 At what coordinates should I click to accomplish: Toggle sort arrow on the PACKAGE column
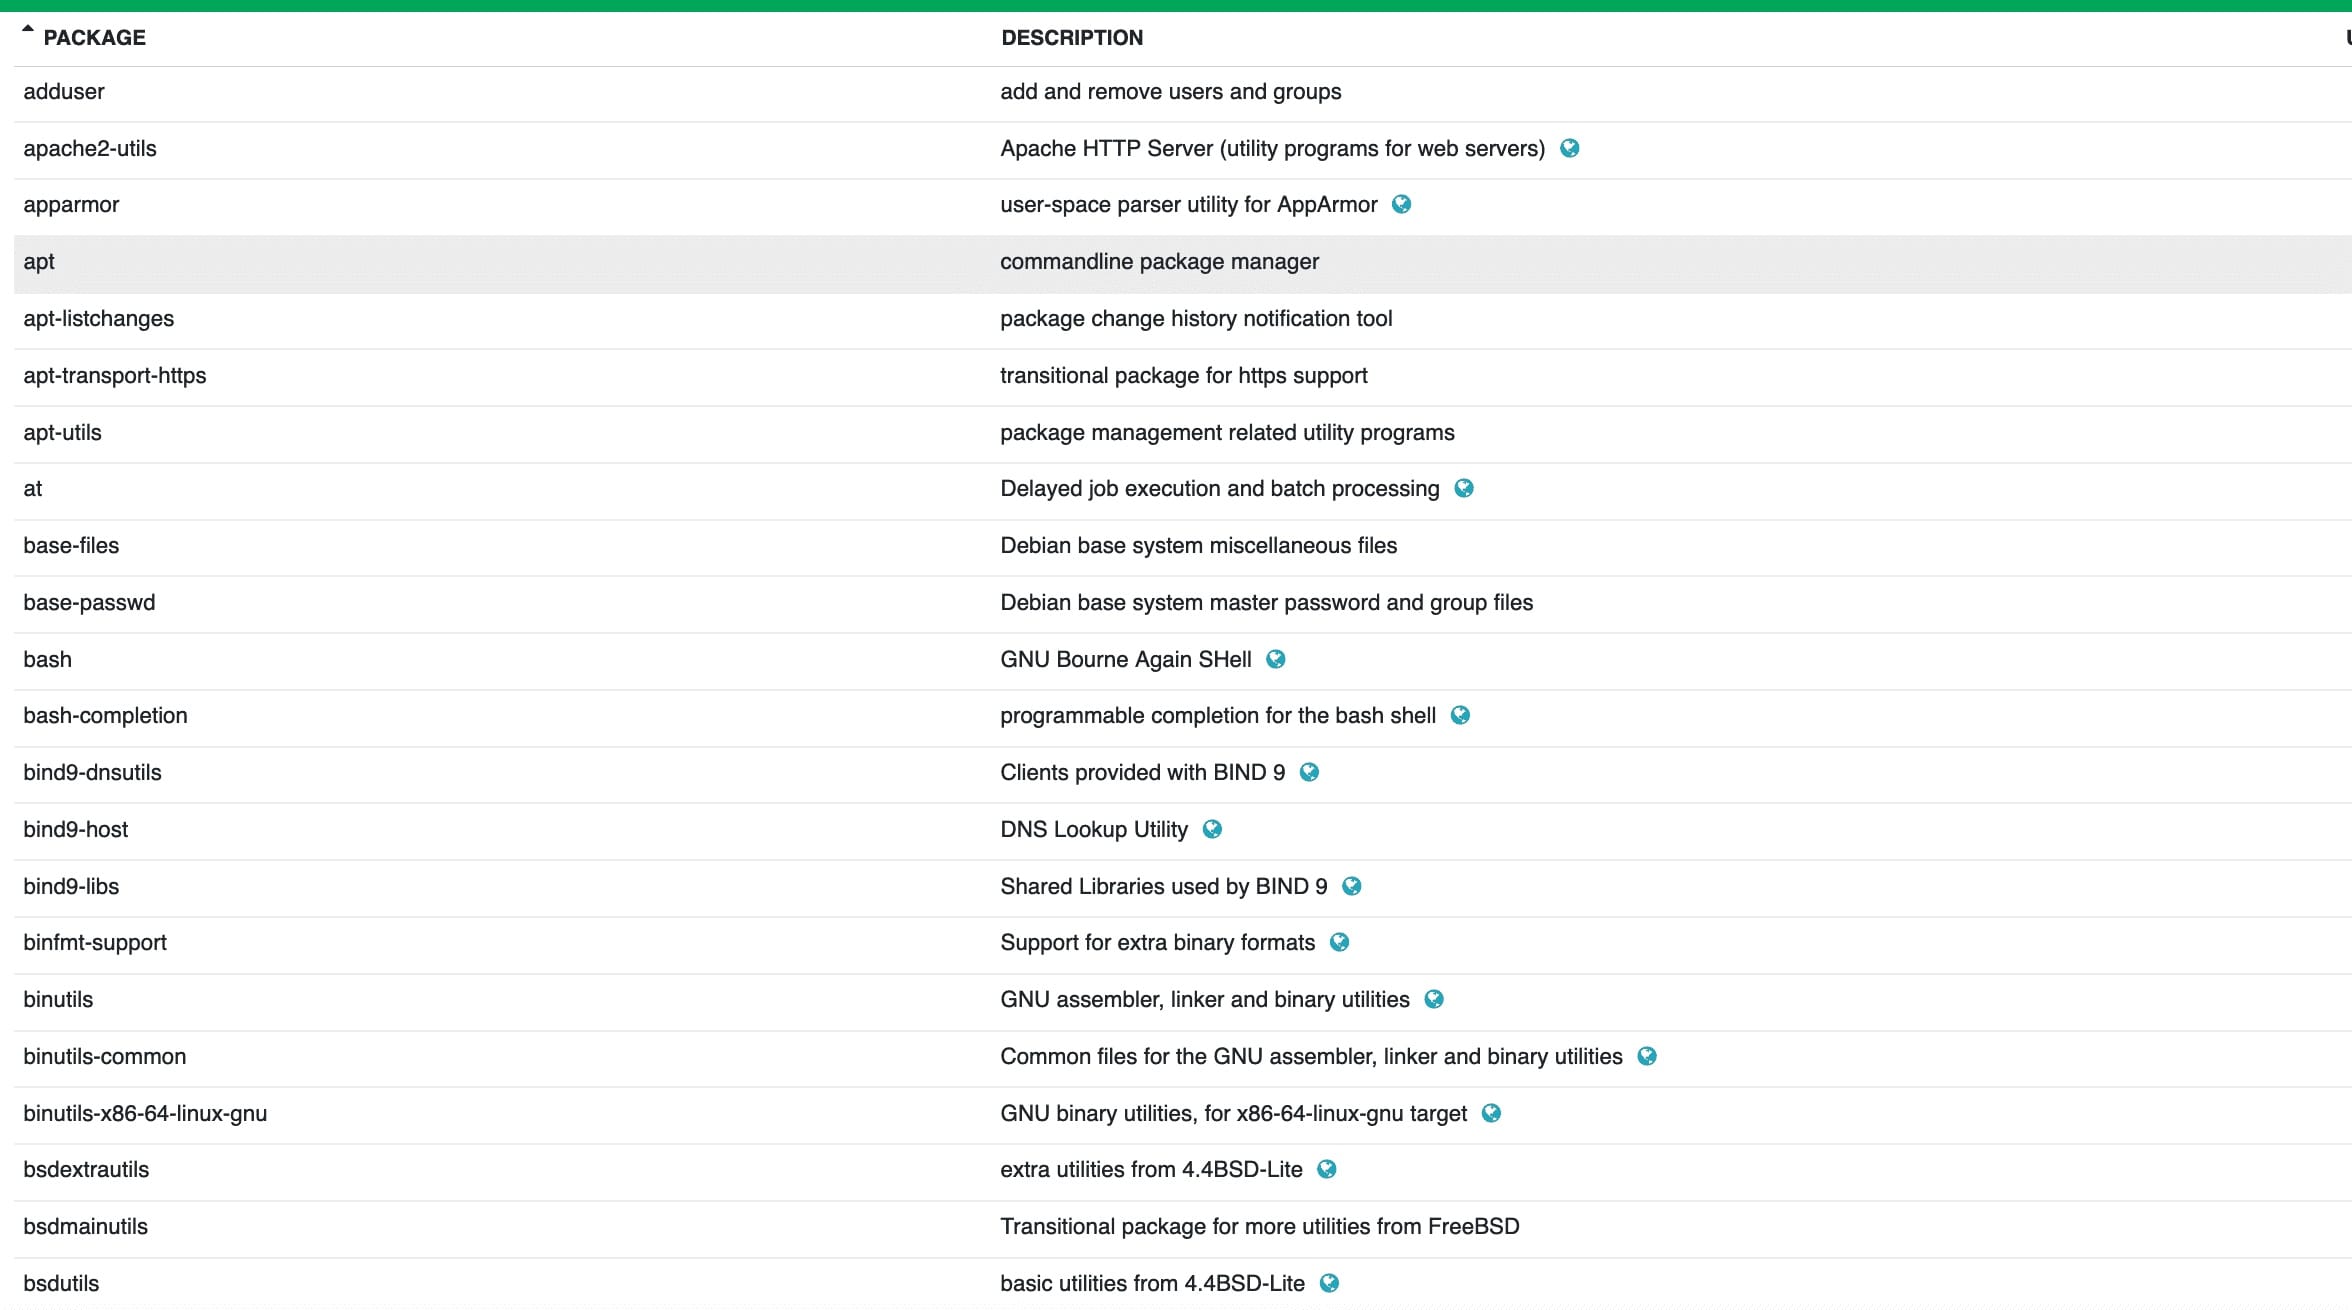(x=28, y=30)
